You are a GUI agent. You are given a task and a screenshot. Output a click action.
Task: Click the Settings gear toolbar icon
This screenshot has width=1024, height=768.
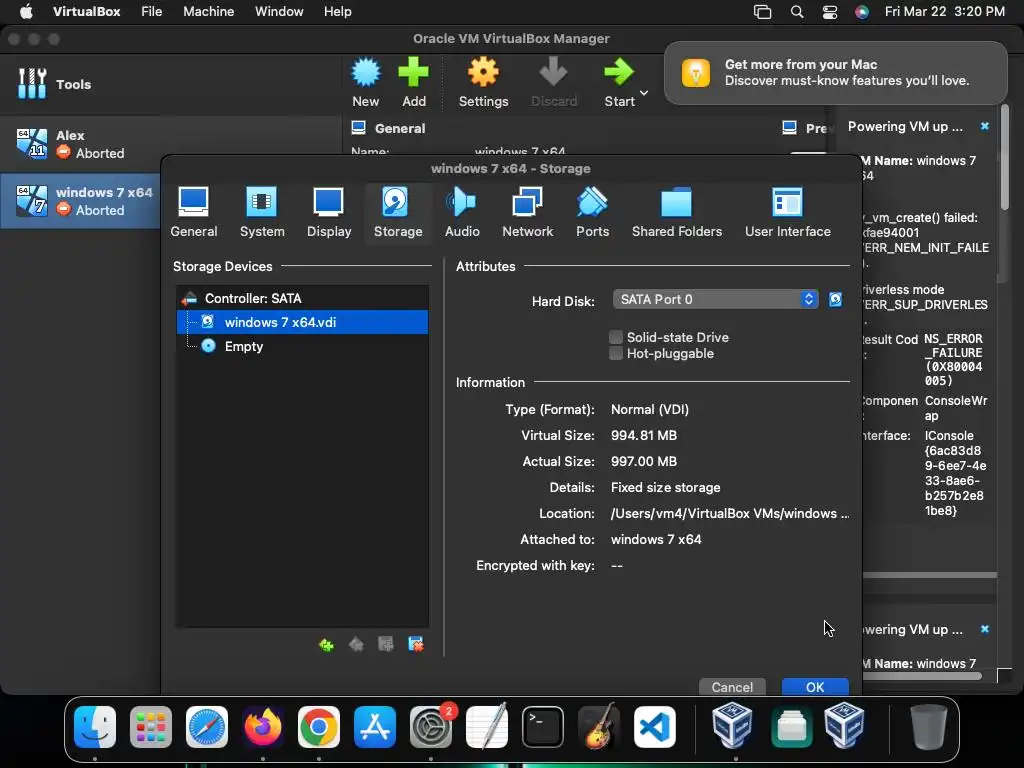483,82
